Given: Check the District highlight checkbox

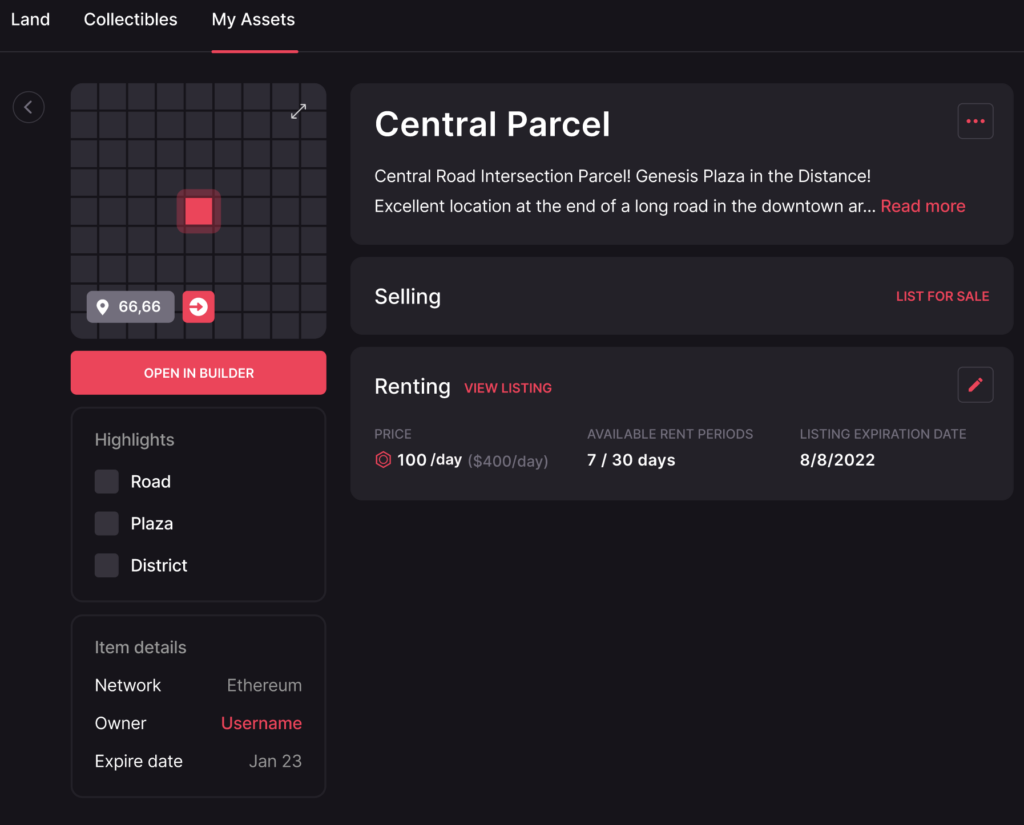Looking at the screenshot, I should pyautogui.click(x=107, y=566).
